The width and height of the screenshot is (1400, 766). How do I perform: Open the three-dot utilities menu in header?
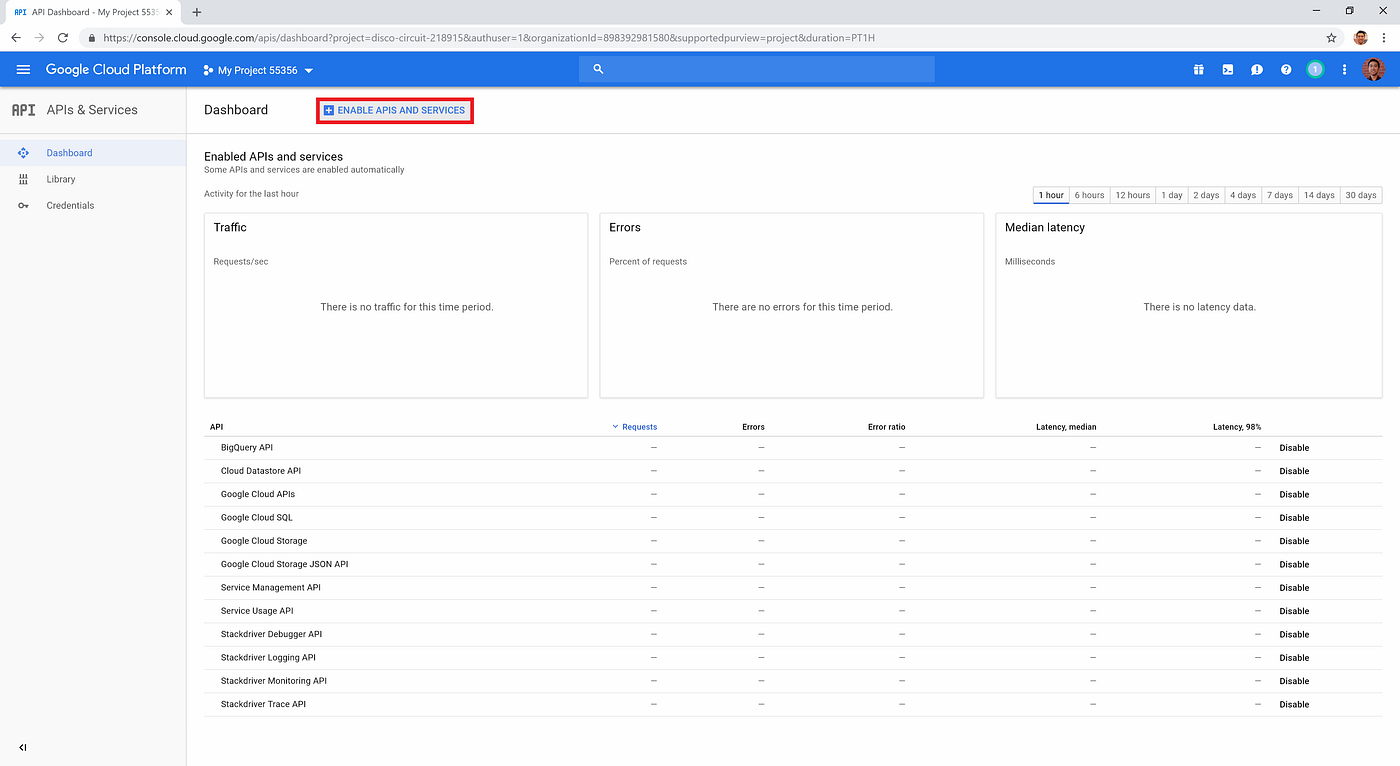[1343, 69]
